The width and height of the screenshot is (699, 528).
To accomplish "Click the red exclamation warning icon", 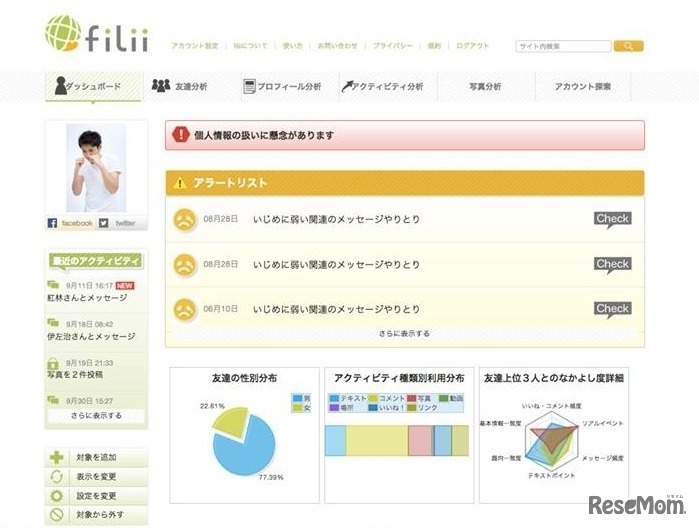I will tap(181, 134).
